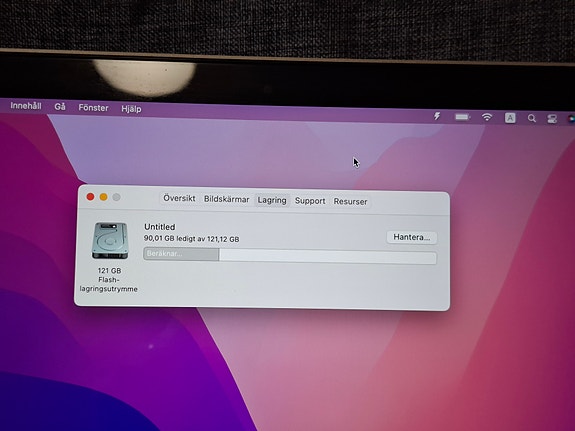
Task: Open the Hjälp menu
Action: pos(131,109)
